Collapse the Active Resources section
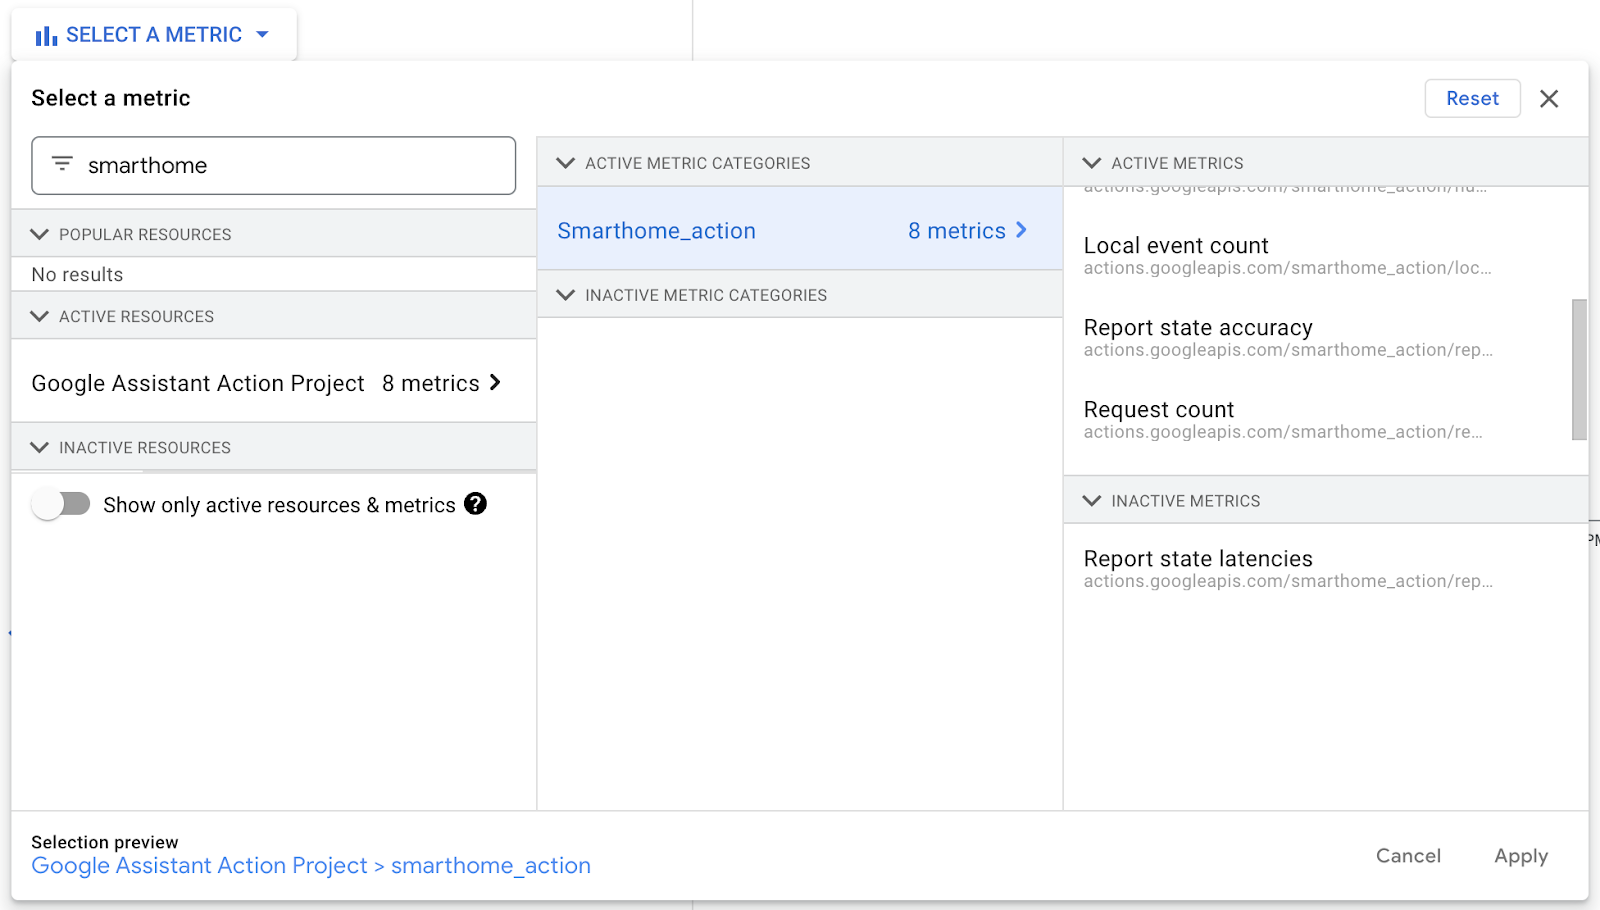This screenshot has width=1600, height=910. click(40, 316)
